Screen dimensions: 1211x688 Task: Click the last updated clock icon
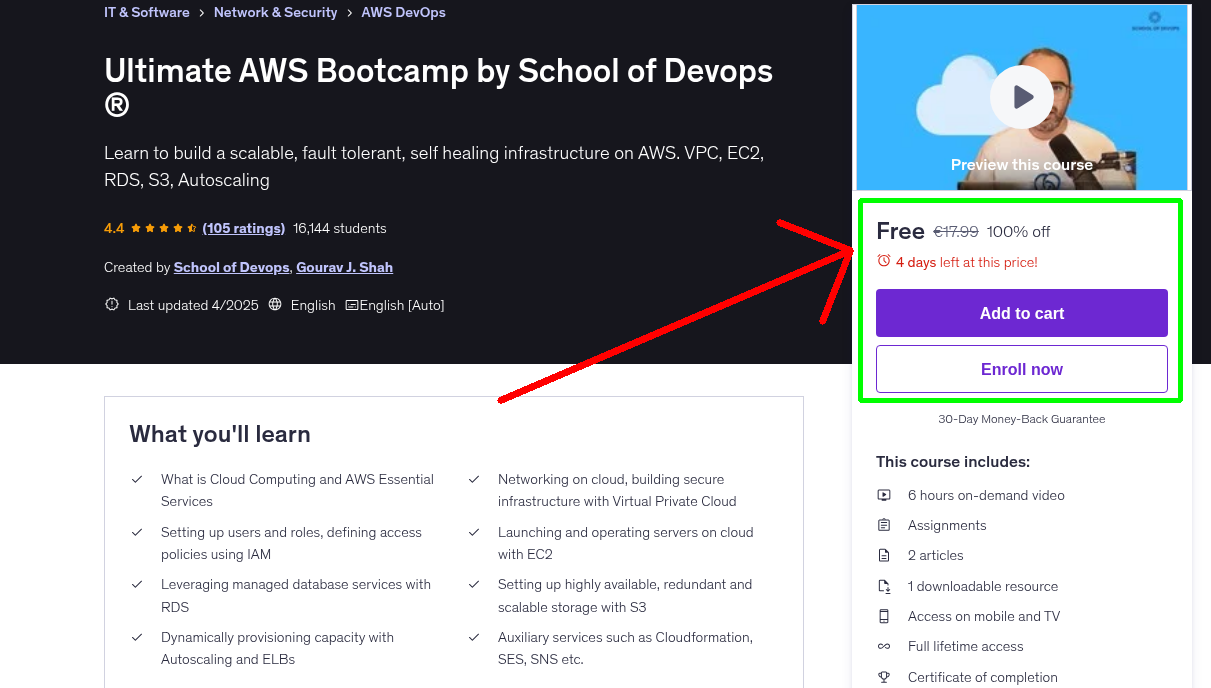point(111,304)
